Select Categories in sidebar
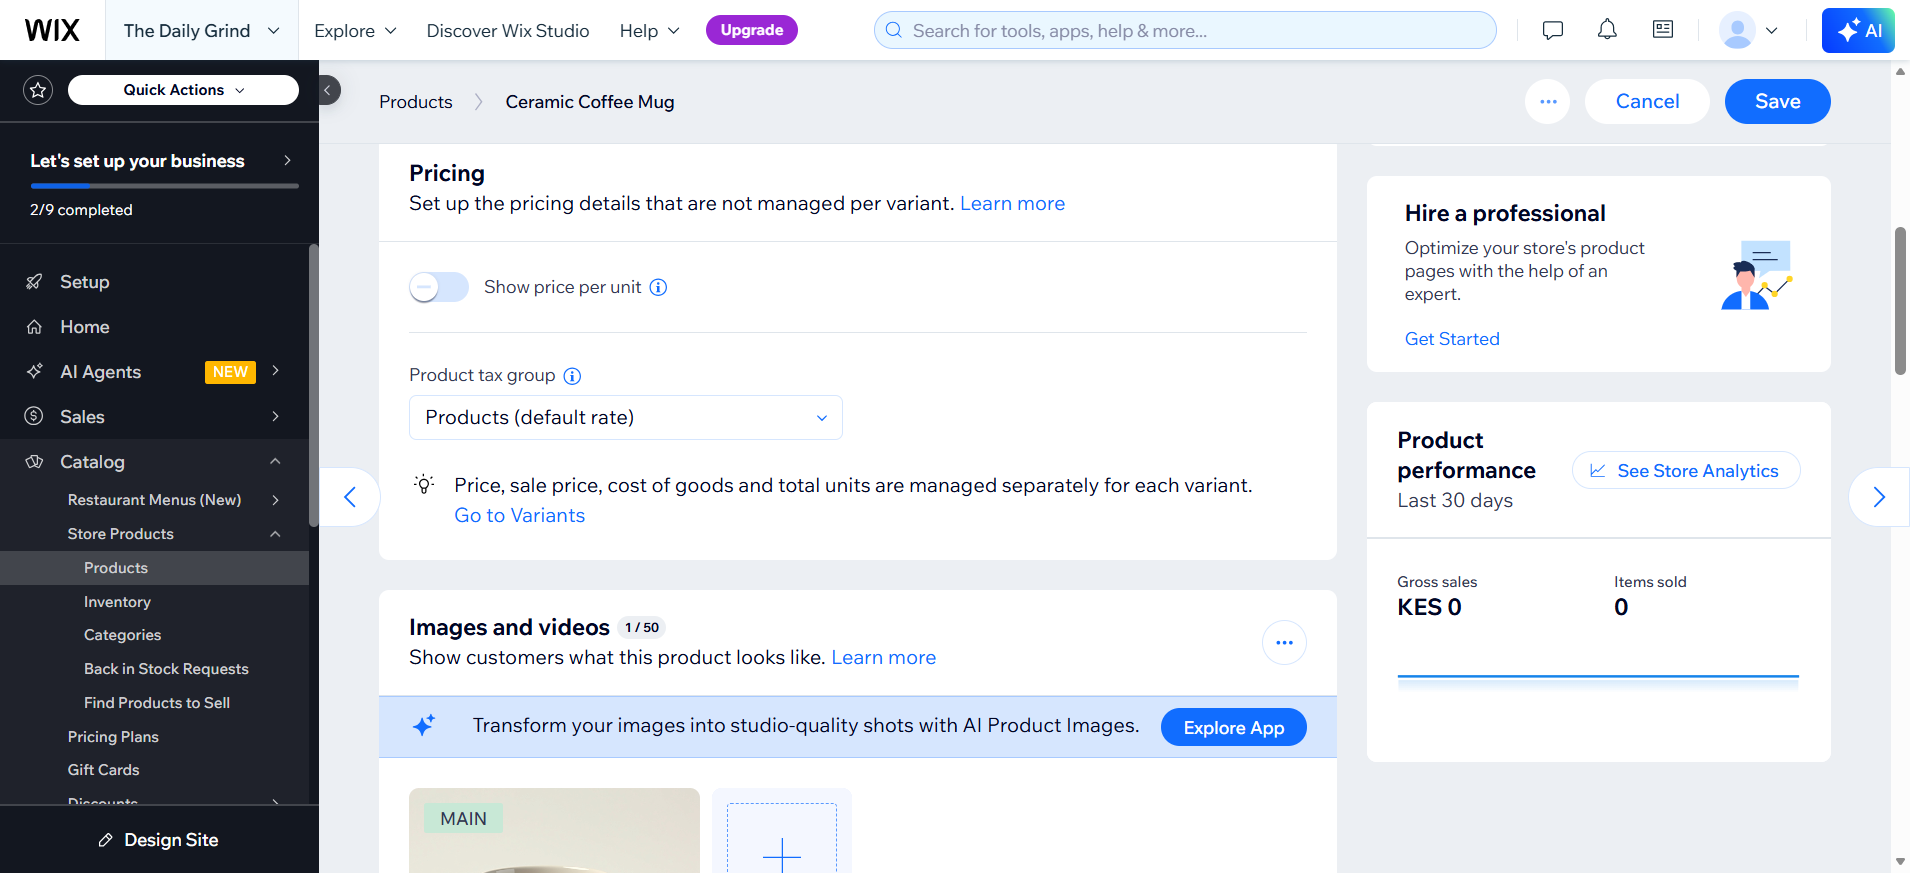 point(122,635)
